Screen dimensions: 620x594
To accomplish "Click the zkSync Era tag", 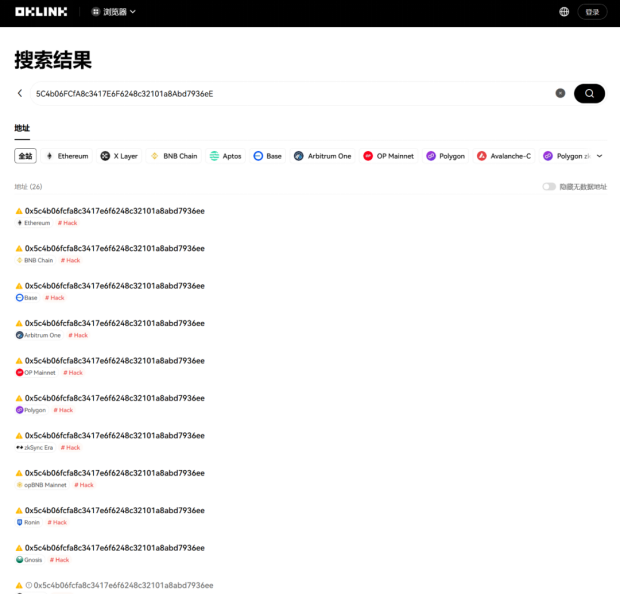I will (34, 448).
